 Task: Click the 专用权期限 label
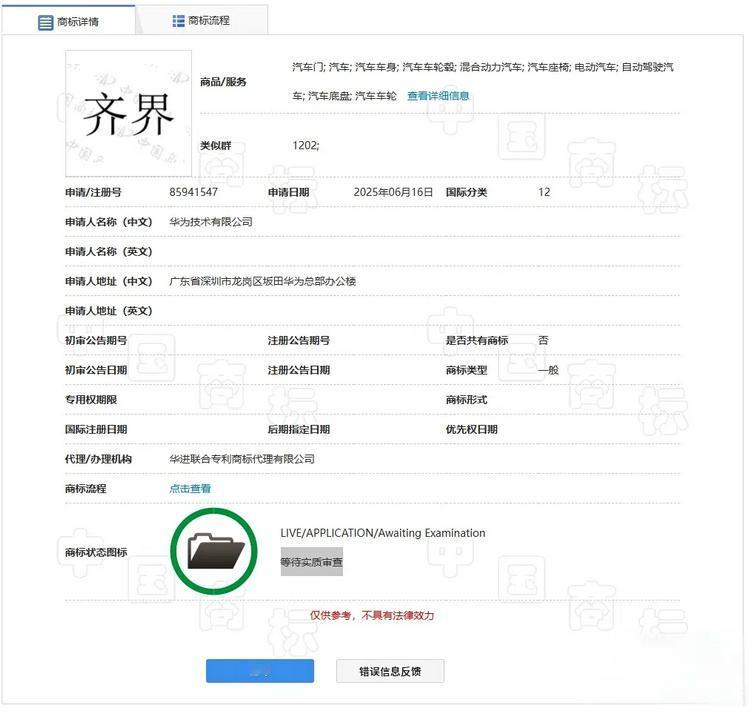91,400
